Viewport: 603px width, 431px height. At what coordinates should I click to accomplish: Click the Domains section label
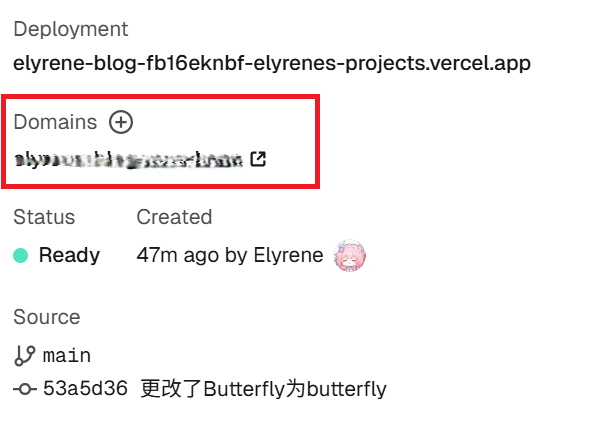(x=55, y=122)
